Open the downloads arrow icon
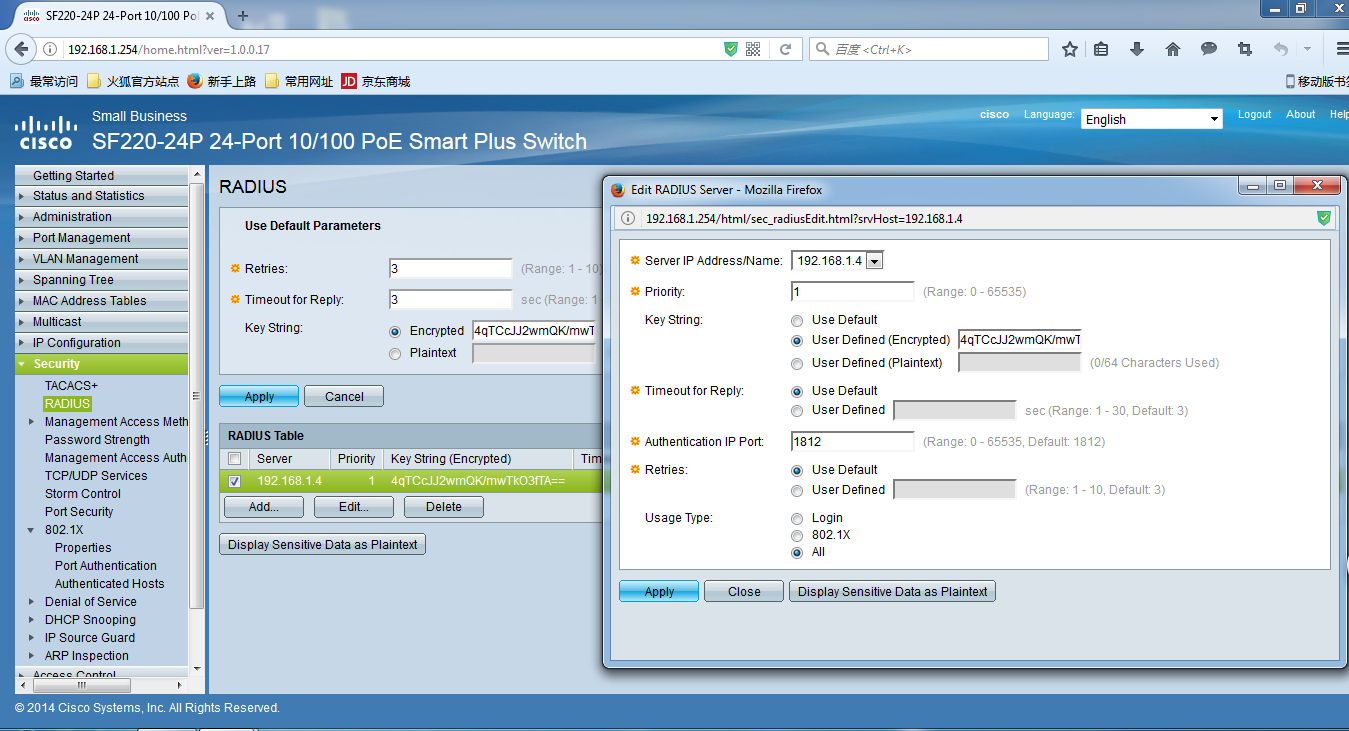This screenshot has width=1349, height=731. (1137, 49)
